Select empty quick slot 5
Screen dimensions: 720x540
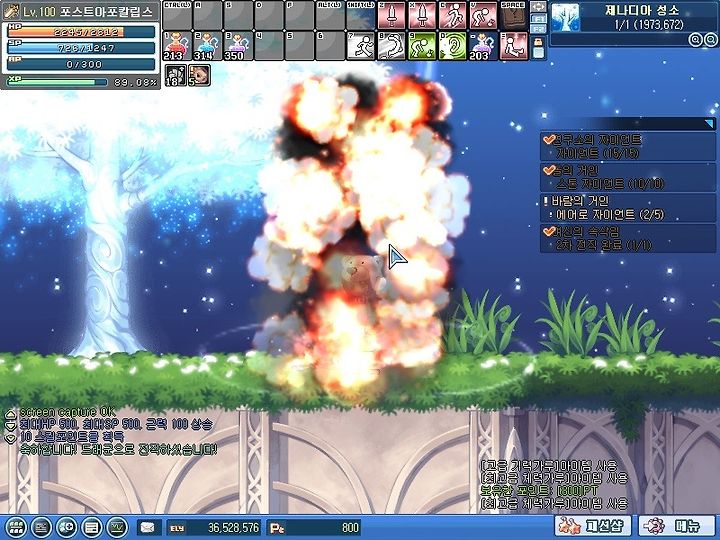point(299,46)
